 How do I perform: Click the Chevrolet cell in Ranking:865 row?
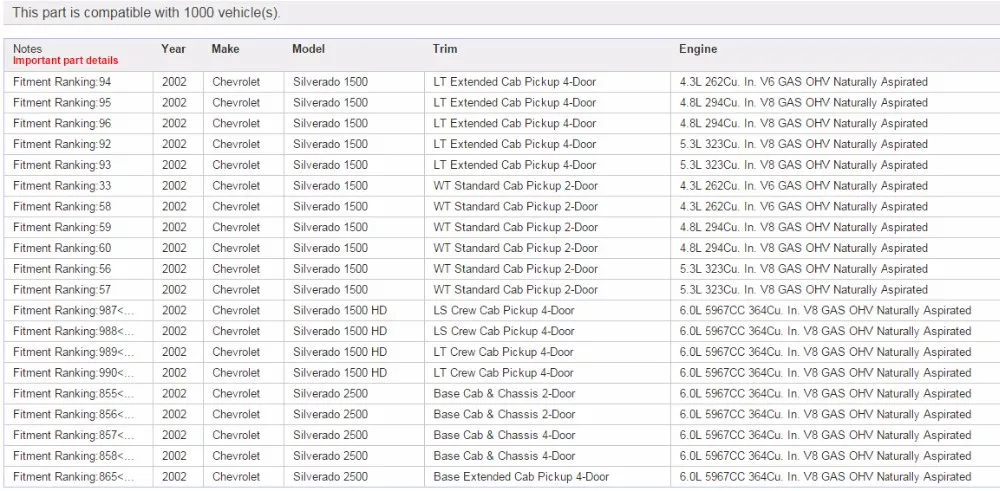coord(244,477)
